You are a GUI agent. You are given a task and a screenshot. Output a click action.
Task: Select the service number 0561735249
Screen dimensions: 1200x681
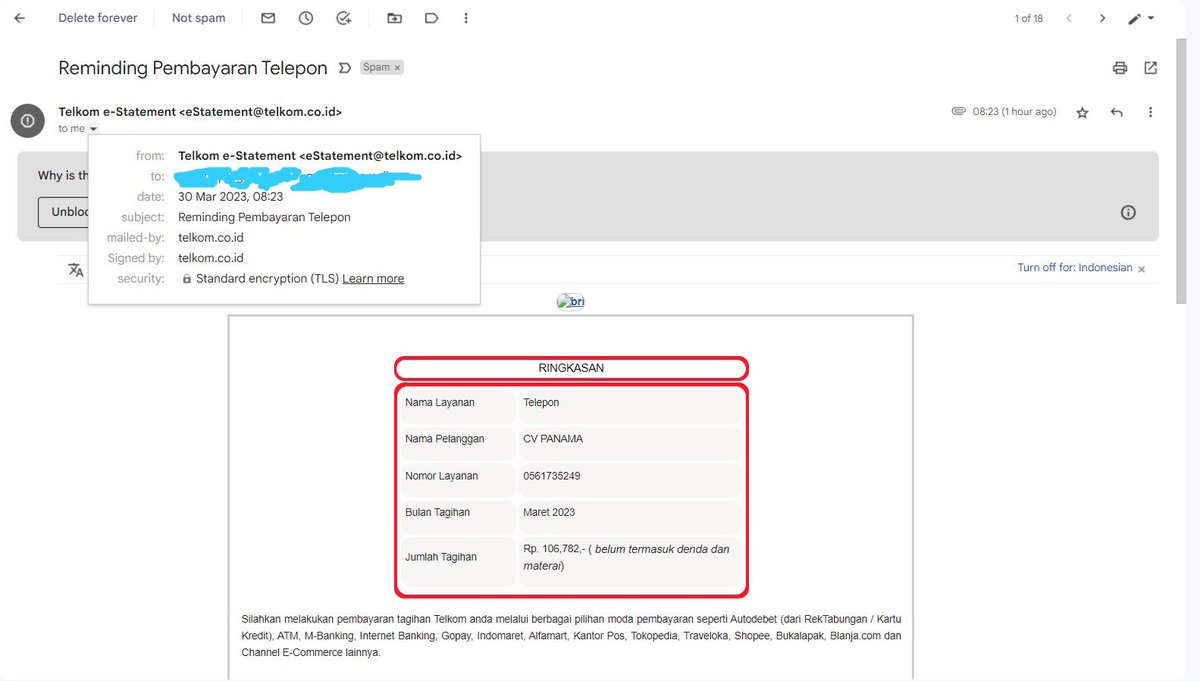pyautogui.click(x=551, y=476)
